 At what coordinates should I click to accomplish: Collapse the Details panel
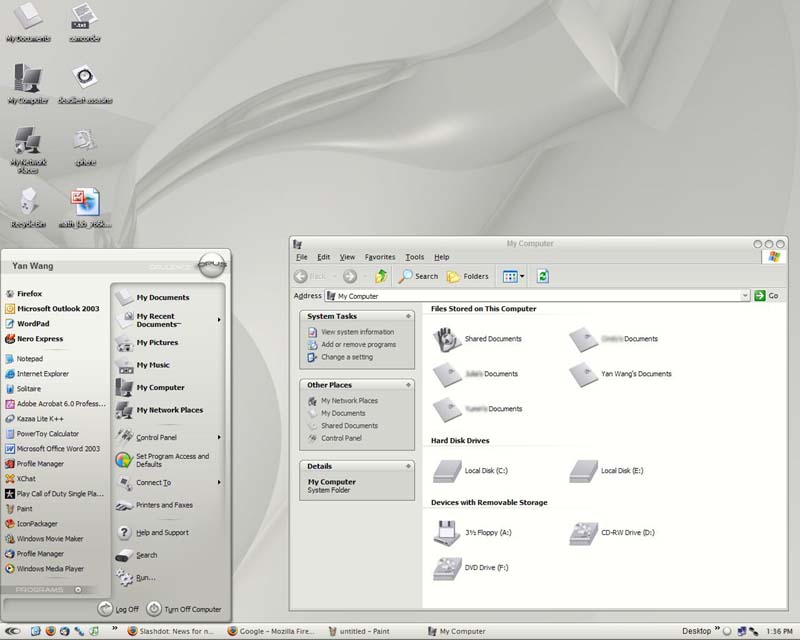pyautogui.click(x=408, y=466)
